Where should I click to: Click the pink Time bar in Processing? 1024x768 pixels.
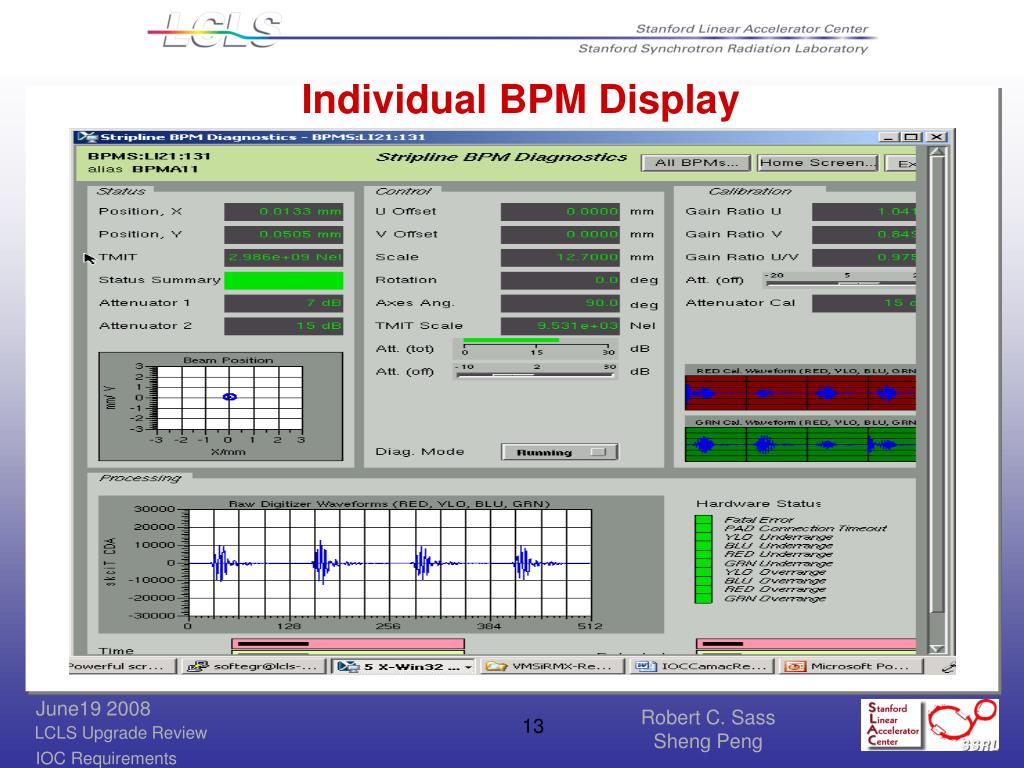[347, 644]
